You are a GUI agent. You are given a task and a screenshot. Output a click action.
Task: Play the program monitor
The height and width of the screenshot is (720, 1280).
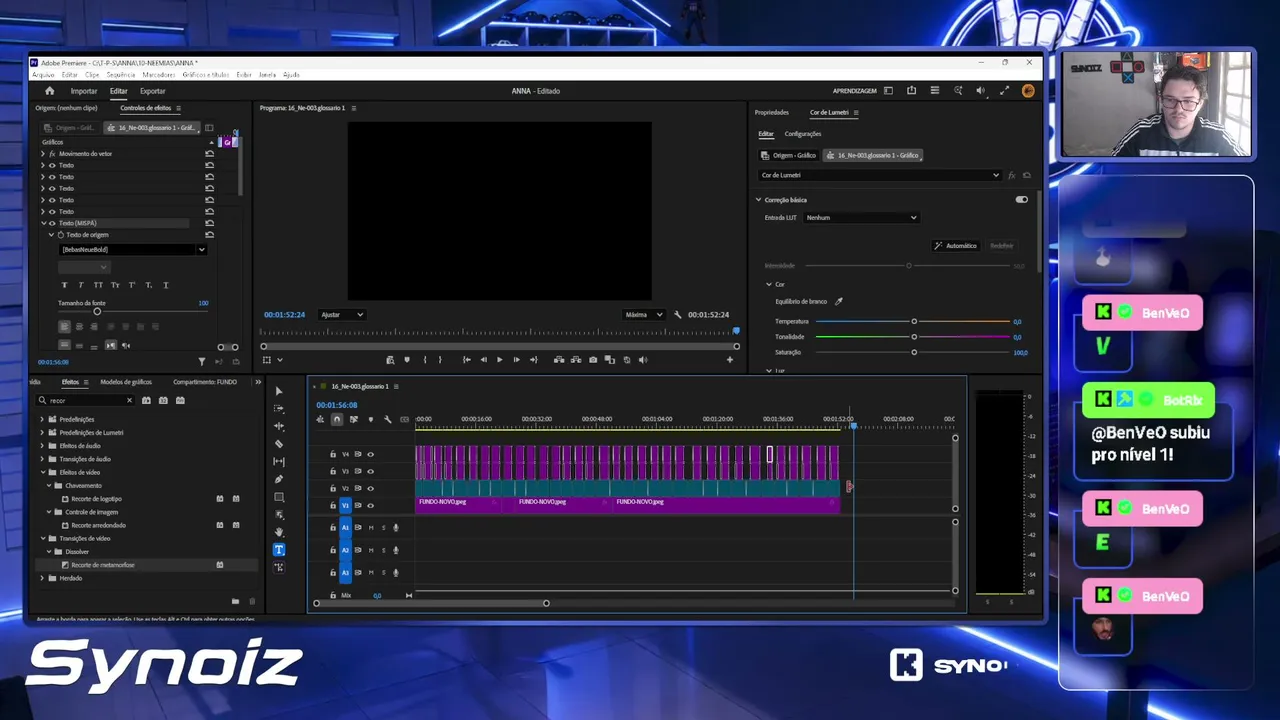[500, 360]
